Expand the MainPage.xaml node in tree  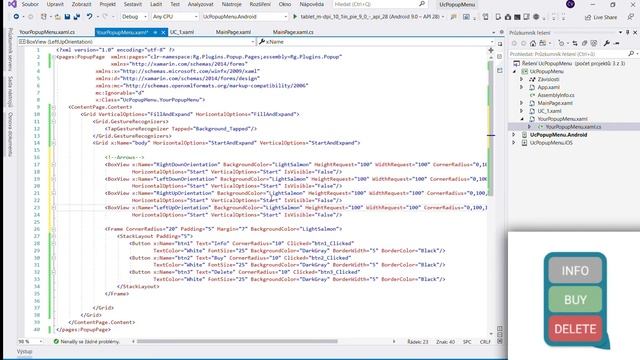click(522, 103)
